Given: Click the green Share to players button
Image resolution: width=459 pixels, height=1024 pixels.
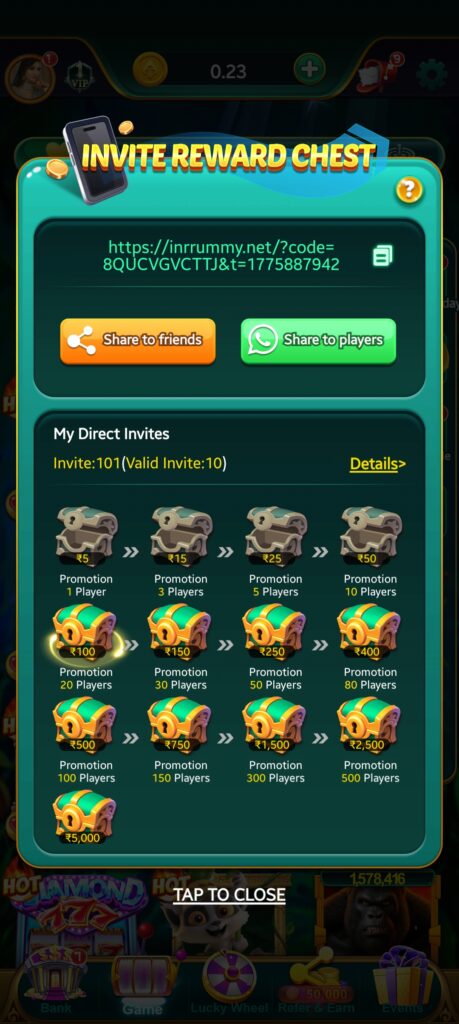Looking at the screenshot, I should pos(319,341).
